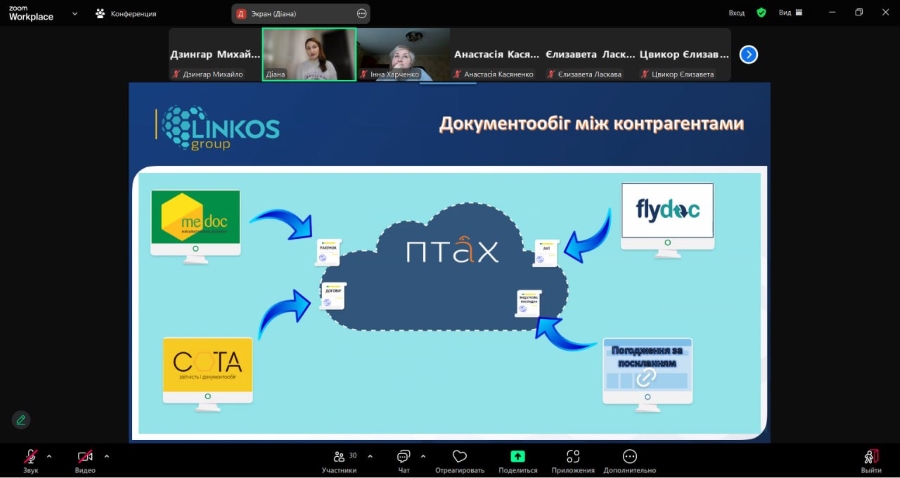
Task: Click muted mic icon for Інна Харченко
Action: pyautogui.click(x=363, y=74)
